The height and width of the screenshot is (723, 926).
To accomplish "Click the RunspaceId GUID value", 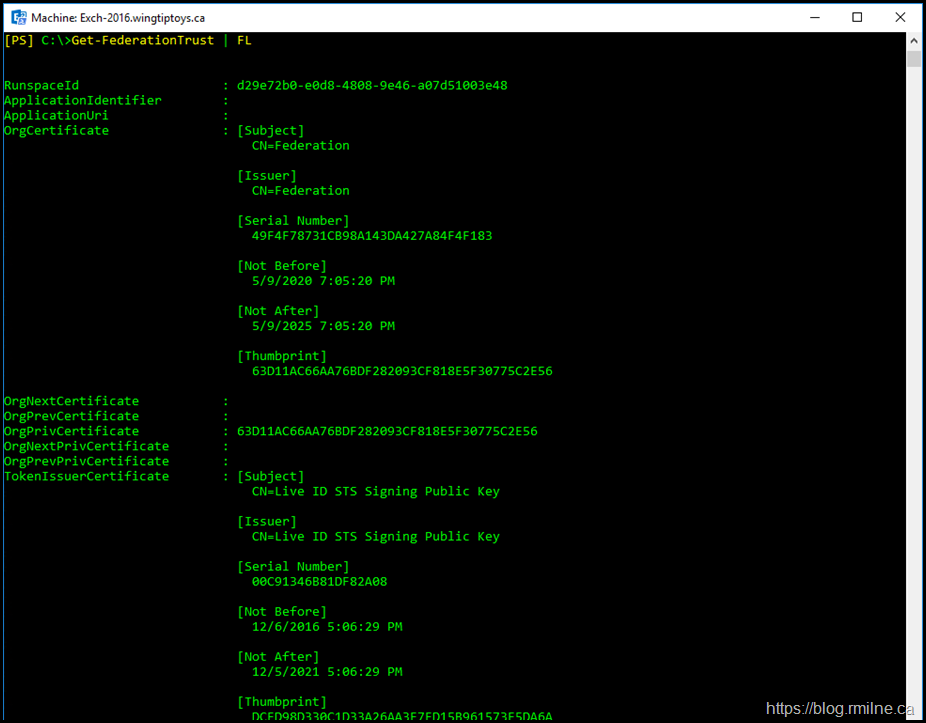I will click(372, 85).
